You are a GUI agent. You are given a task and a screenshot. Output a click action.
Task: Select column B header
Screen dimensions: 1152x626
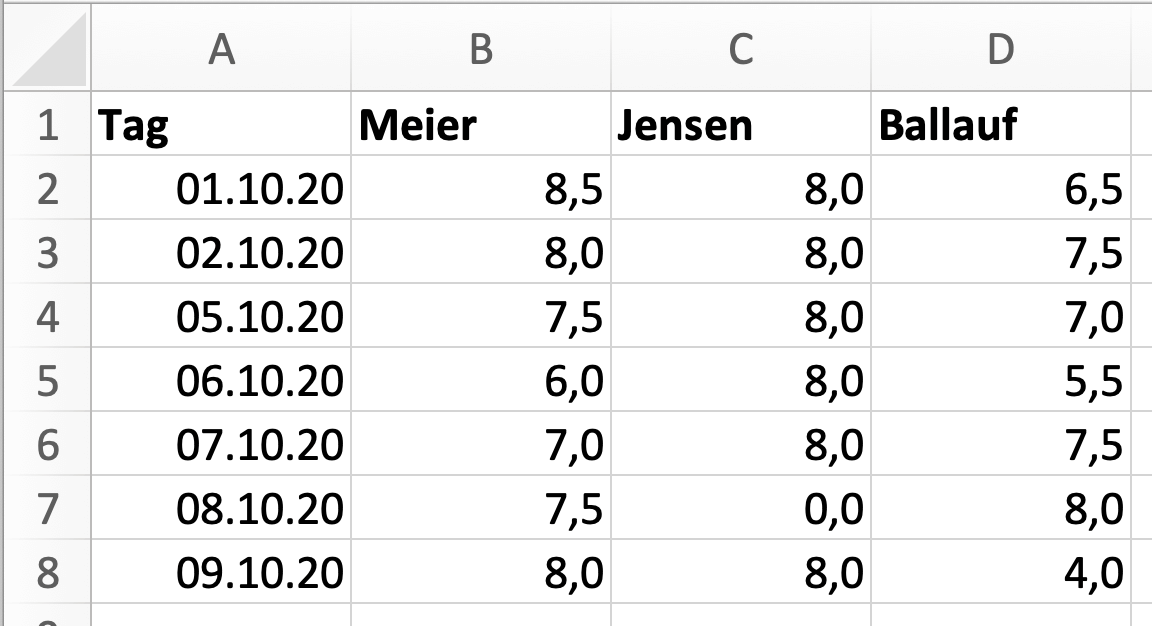[481, 49]
